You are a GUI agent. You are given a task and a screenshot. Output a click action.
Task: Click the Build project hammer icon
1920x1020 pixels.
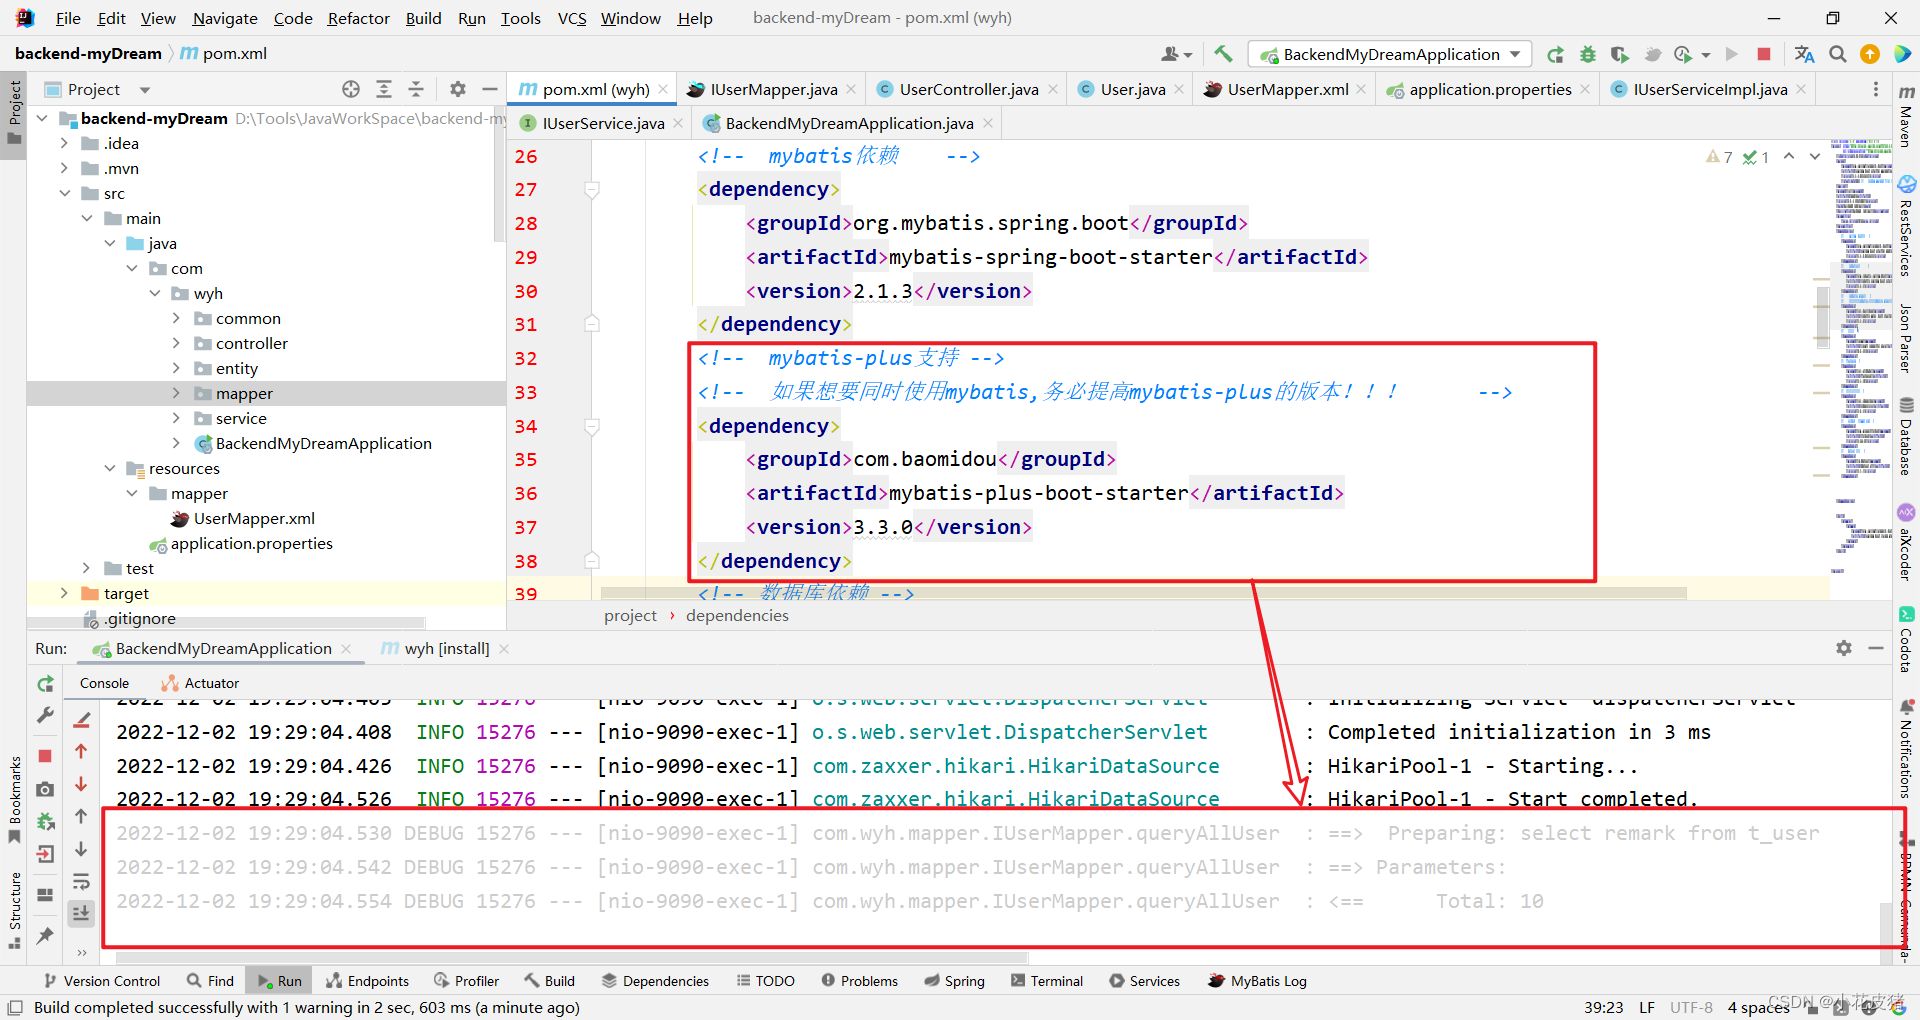(x=1223, y=54)
